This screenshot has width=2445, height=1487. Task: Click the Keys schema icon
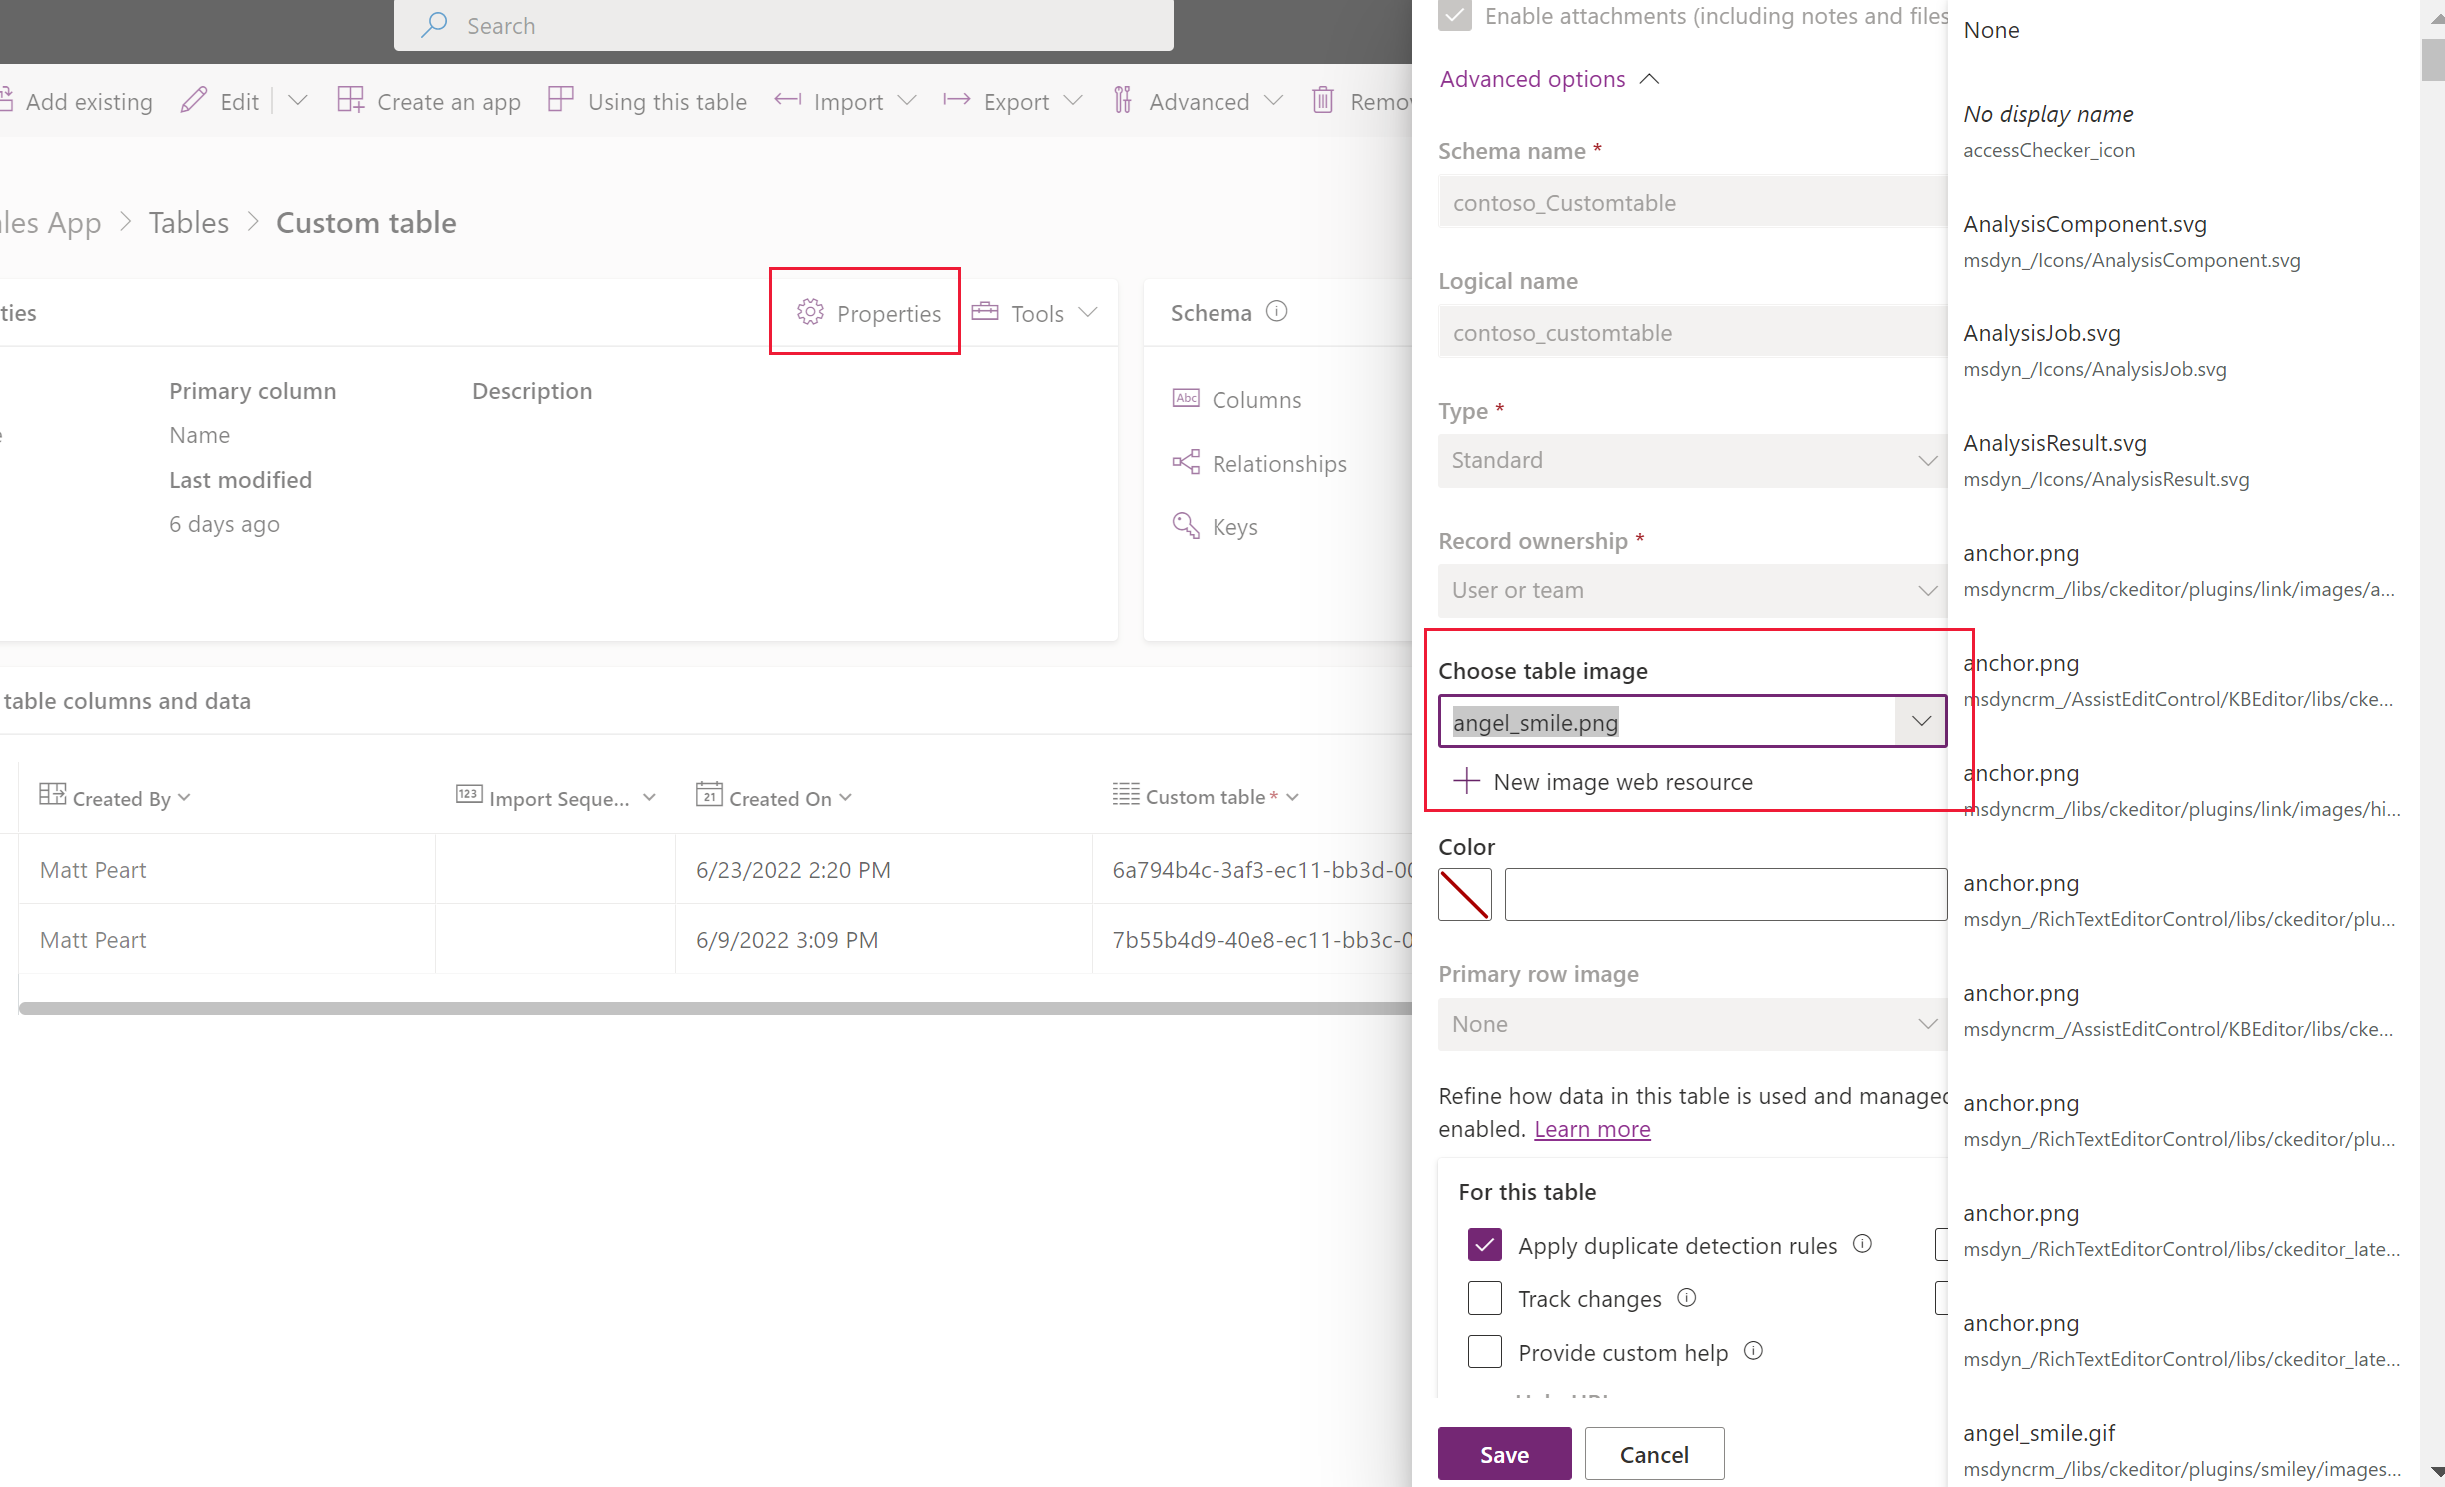pyautogui.click(x=1186, y=524)
